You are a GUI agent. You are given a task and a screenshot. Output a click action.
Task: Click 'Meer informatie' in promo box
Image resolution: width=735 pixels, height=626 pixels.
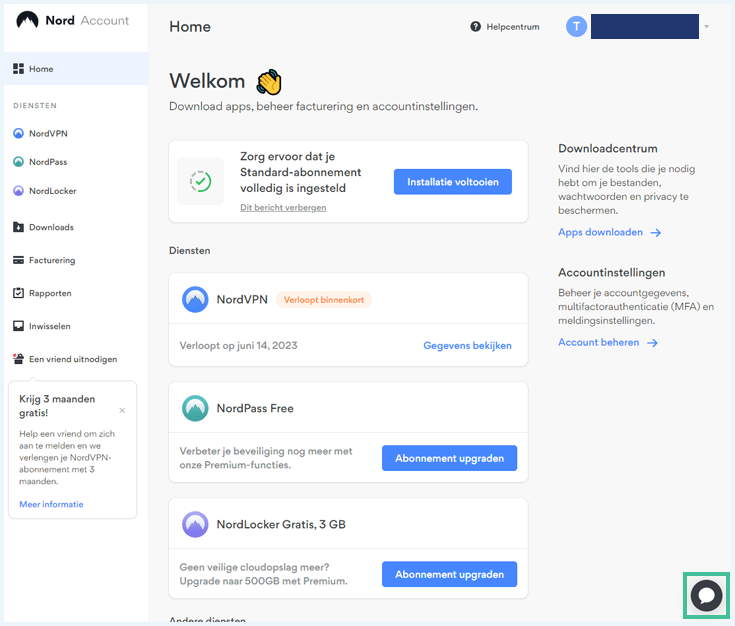[51, 505]
